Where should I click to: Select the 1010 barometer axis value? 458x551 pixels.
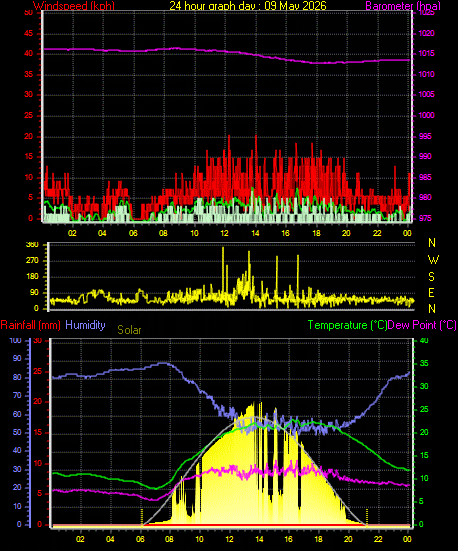click(x=426, y=74)
